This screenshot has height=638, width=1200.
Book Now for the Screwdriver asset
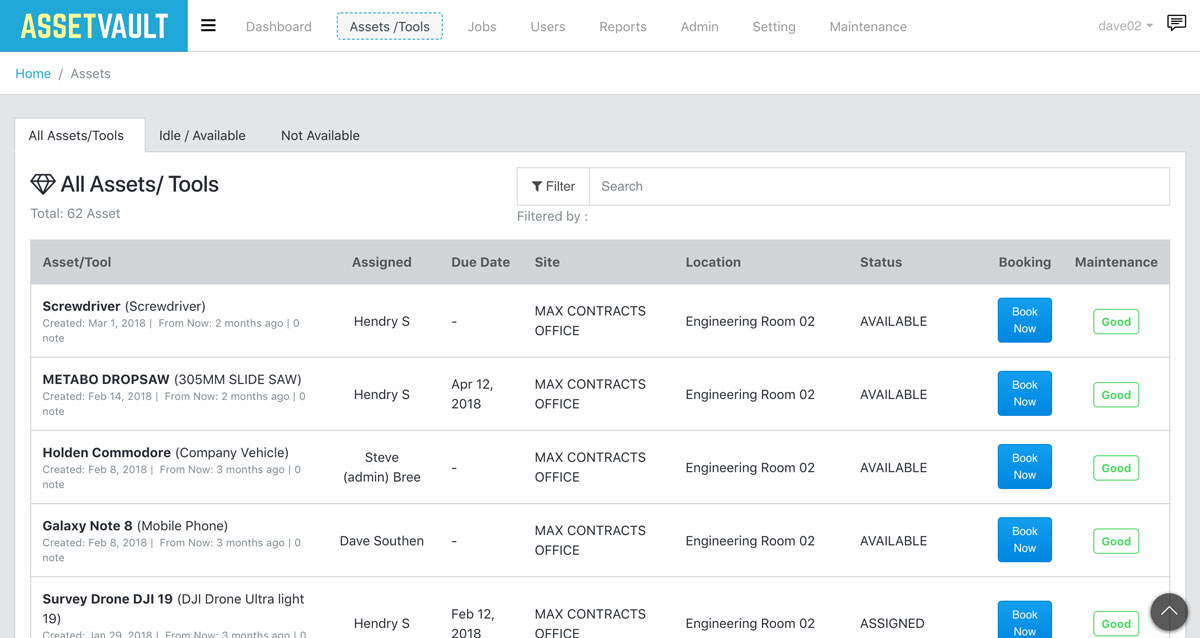(1024, 320)
